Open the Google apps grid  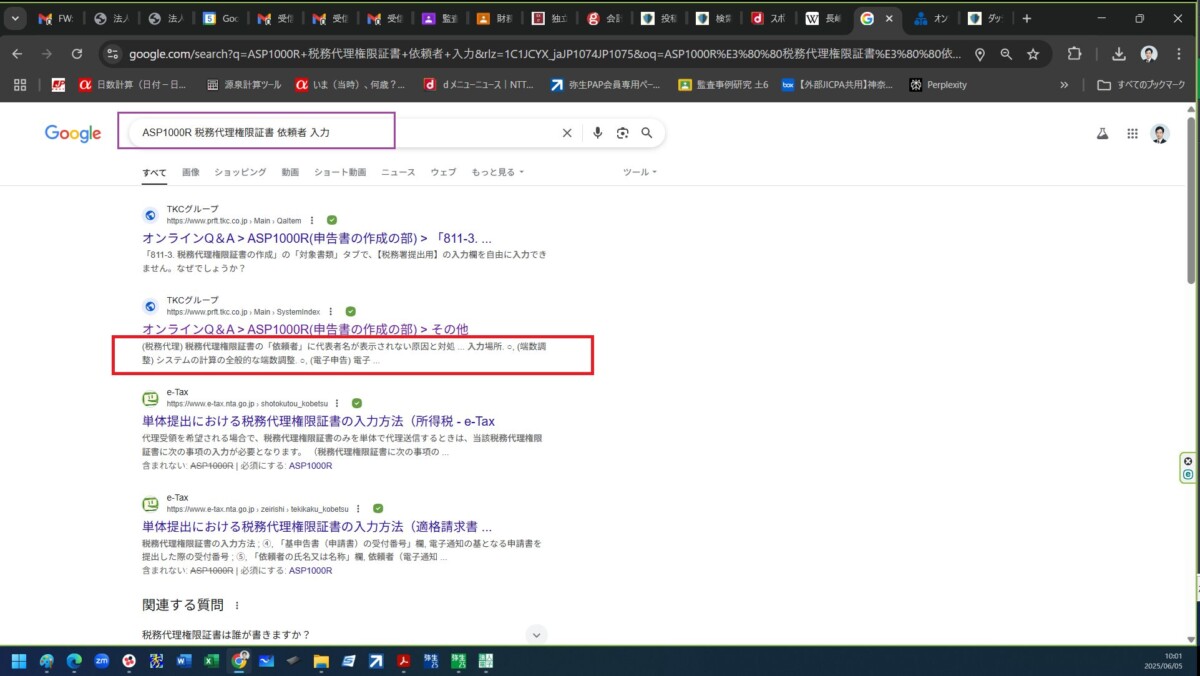pos(1132,133)
